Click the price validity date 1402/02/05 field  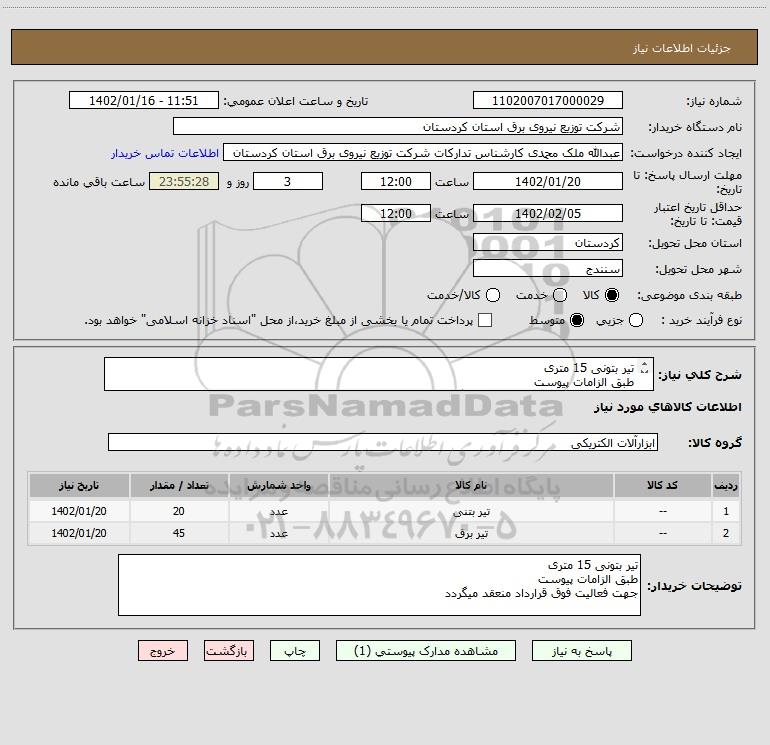[x=548, y=213]
